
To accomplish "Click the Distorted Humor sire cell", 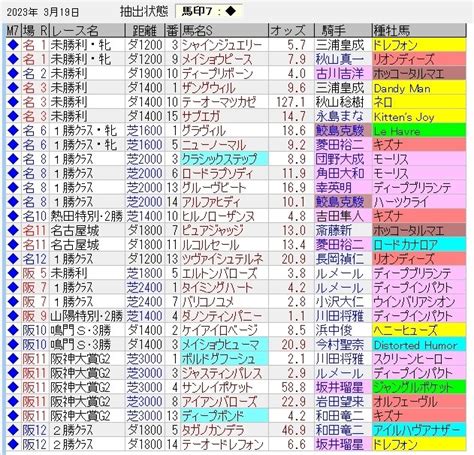I will tap(419, 344).
